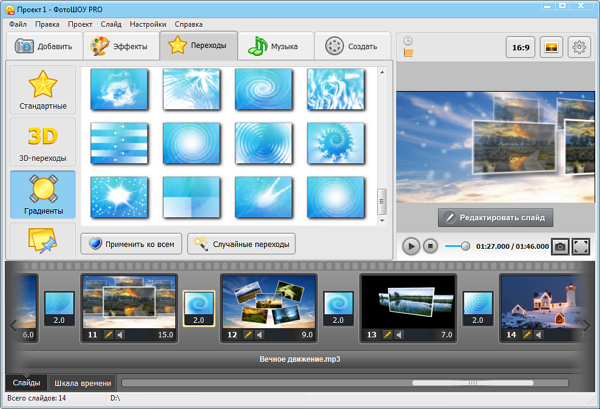Image resolution: width=600 pixels, height=409 pixels.
Task: Click Применить ко всем button
Action: click(131, 244)
